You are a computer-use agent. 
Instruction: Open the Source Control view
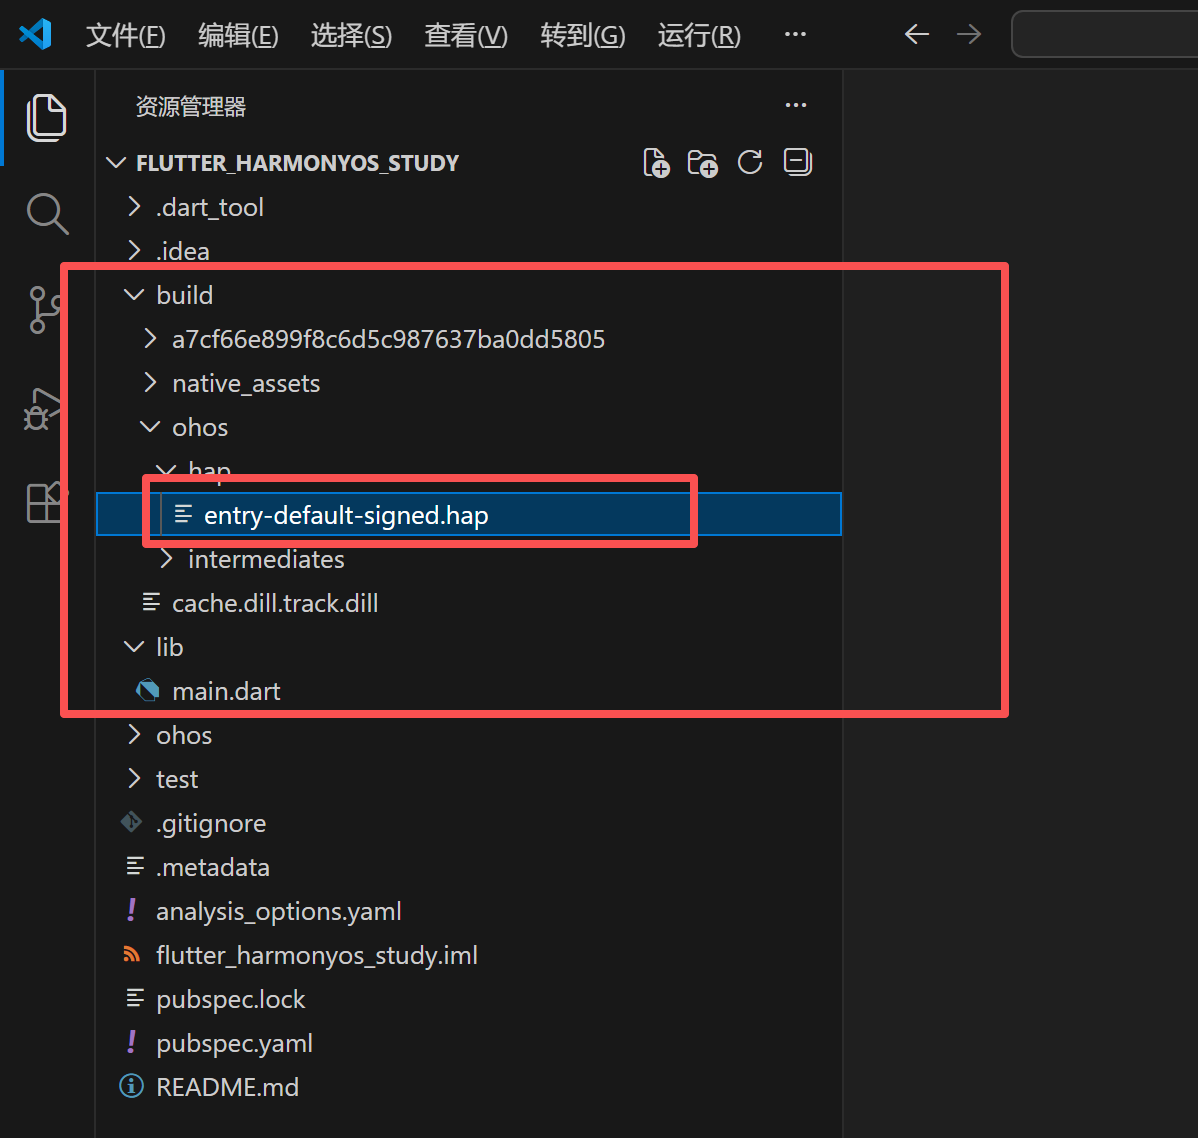click(x=45, y=310)
